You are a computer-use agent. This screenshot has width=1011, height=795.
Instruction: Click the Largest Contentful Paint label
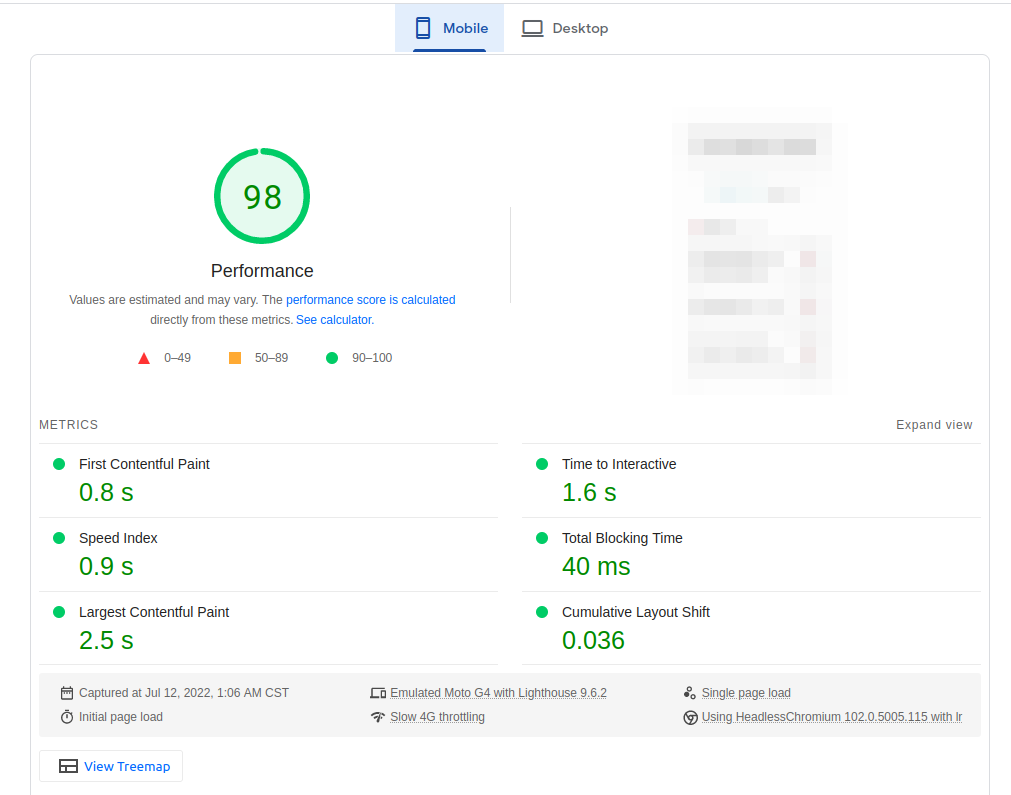pyautogui.click(x=154, y=612)
